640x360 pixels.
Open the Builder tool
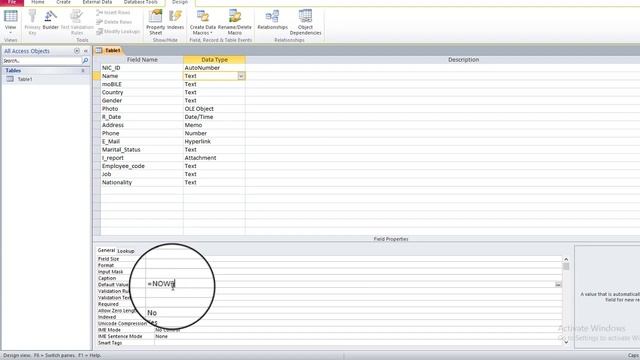click(51, 20)
